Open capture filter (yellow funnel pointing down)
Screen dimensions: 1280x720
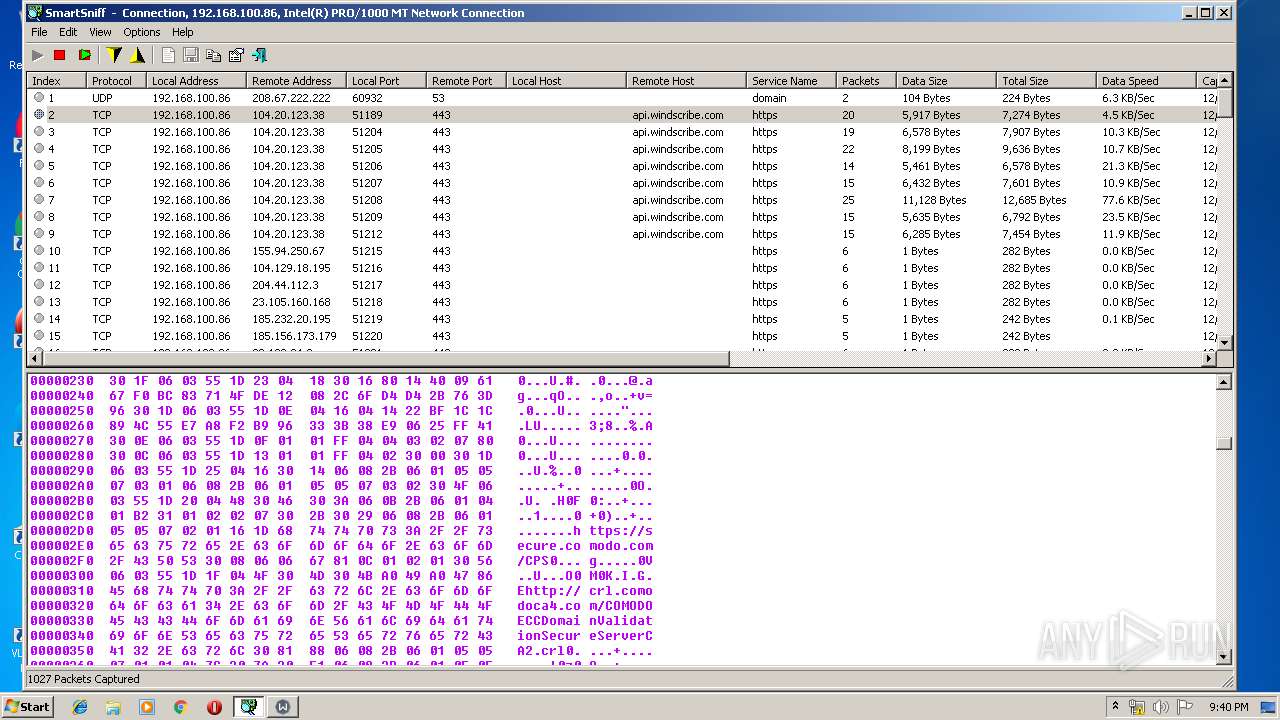point(114,55)
